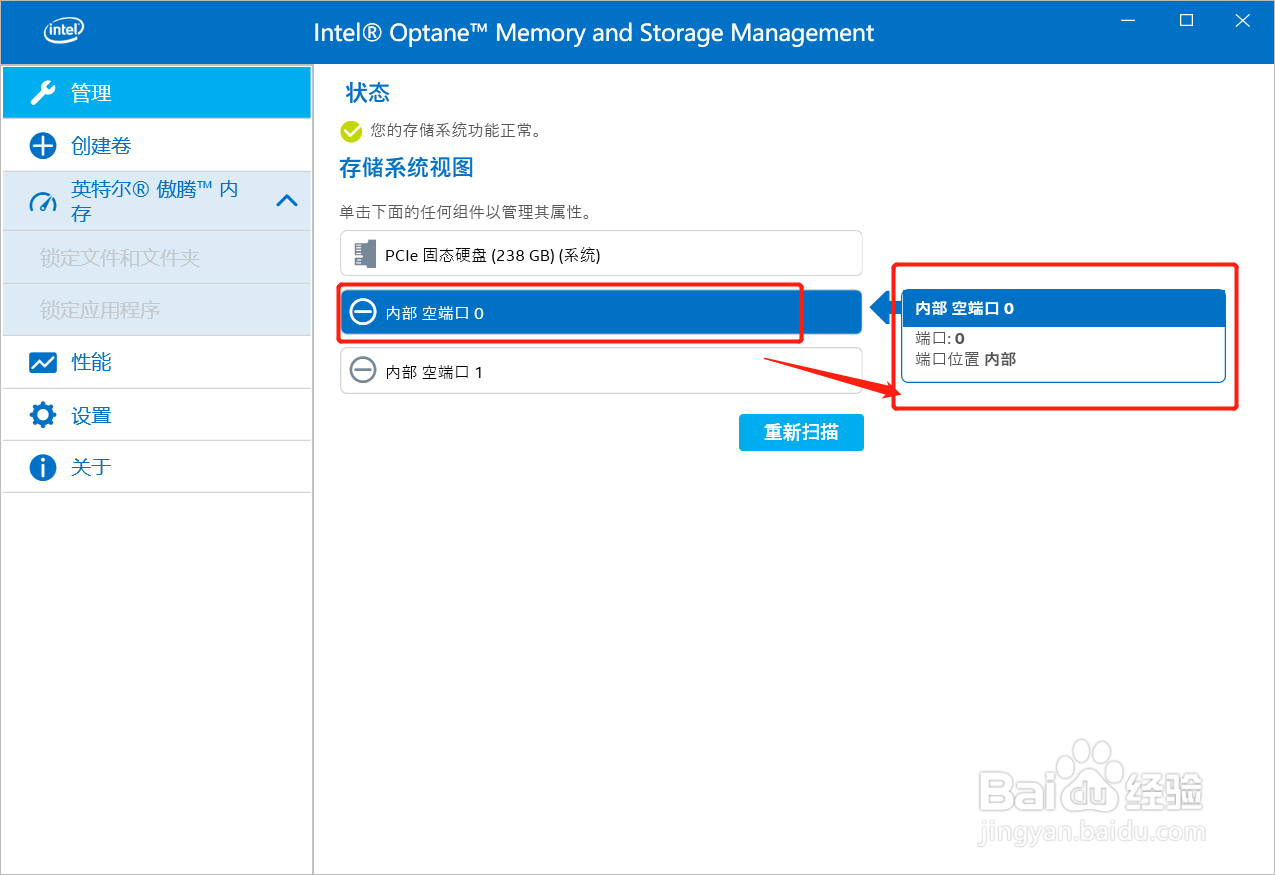
Task: Click the PCIe SSD drive icon
Action: pos(365,255)
